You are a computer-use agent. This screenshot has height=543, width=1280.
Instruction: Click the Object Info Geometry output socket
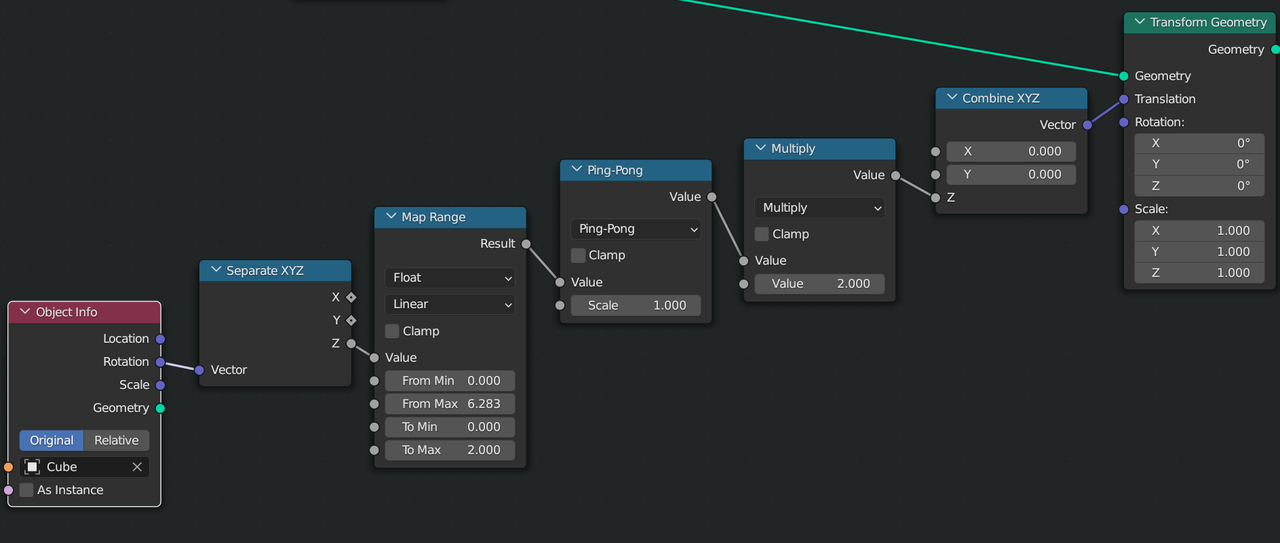pyautogui.click(x=160, y=408)
